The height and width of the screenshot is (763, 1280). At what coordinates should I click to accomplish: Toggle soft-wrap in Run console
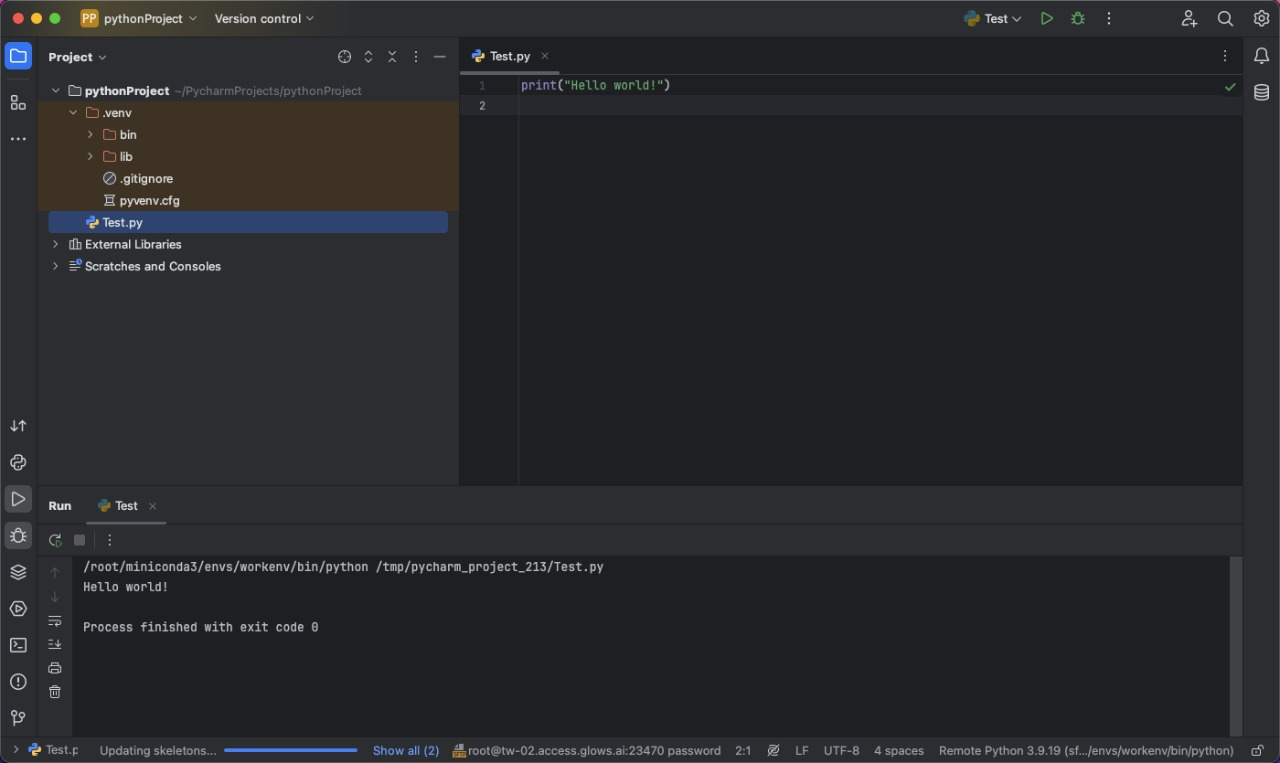pyautogui.click(x=55, y=620)
